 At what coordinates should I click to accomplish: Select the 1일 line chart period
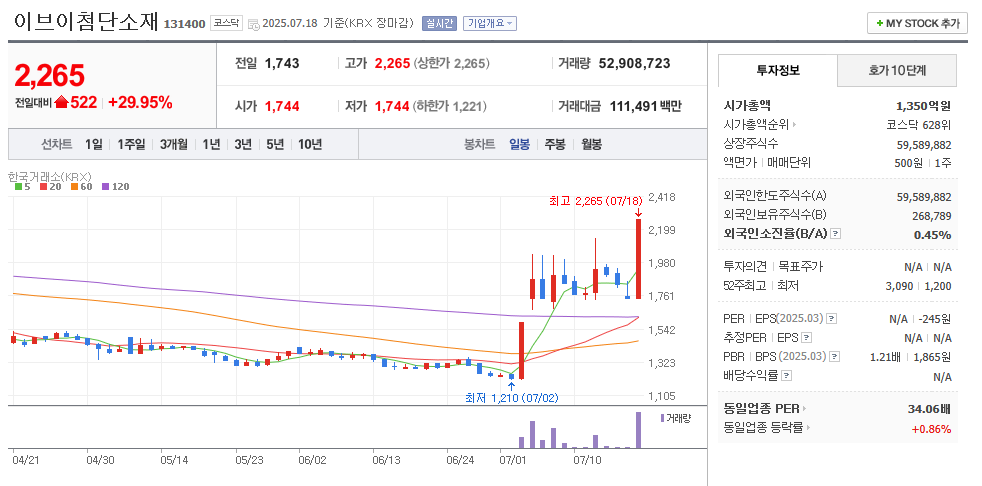click(x=94, y=145)
